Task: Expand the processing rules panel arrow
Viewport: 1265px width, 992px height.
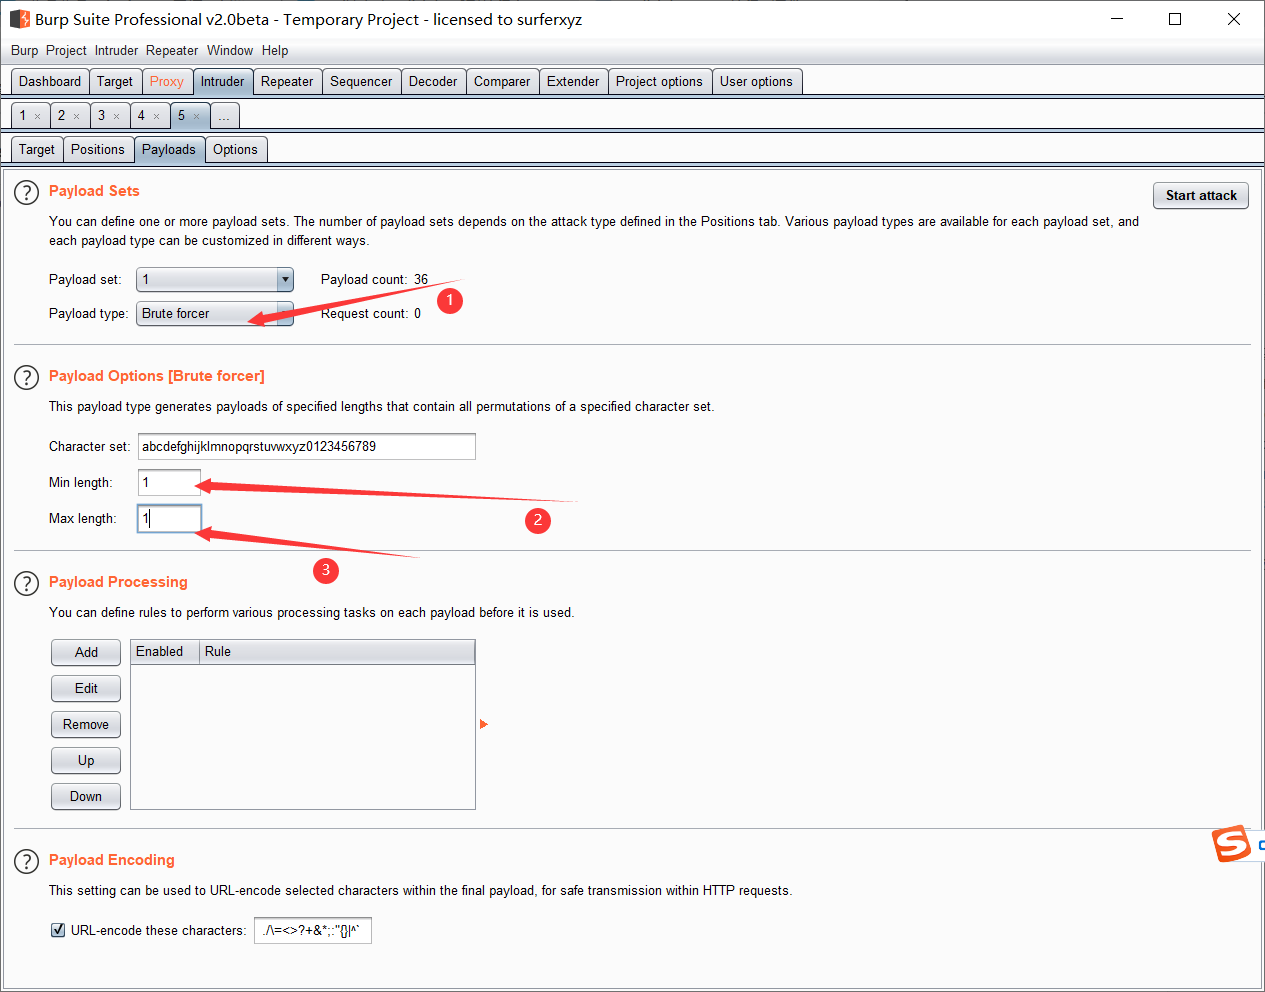Action: point(484,724)
